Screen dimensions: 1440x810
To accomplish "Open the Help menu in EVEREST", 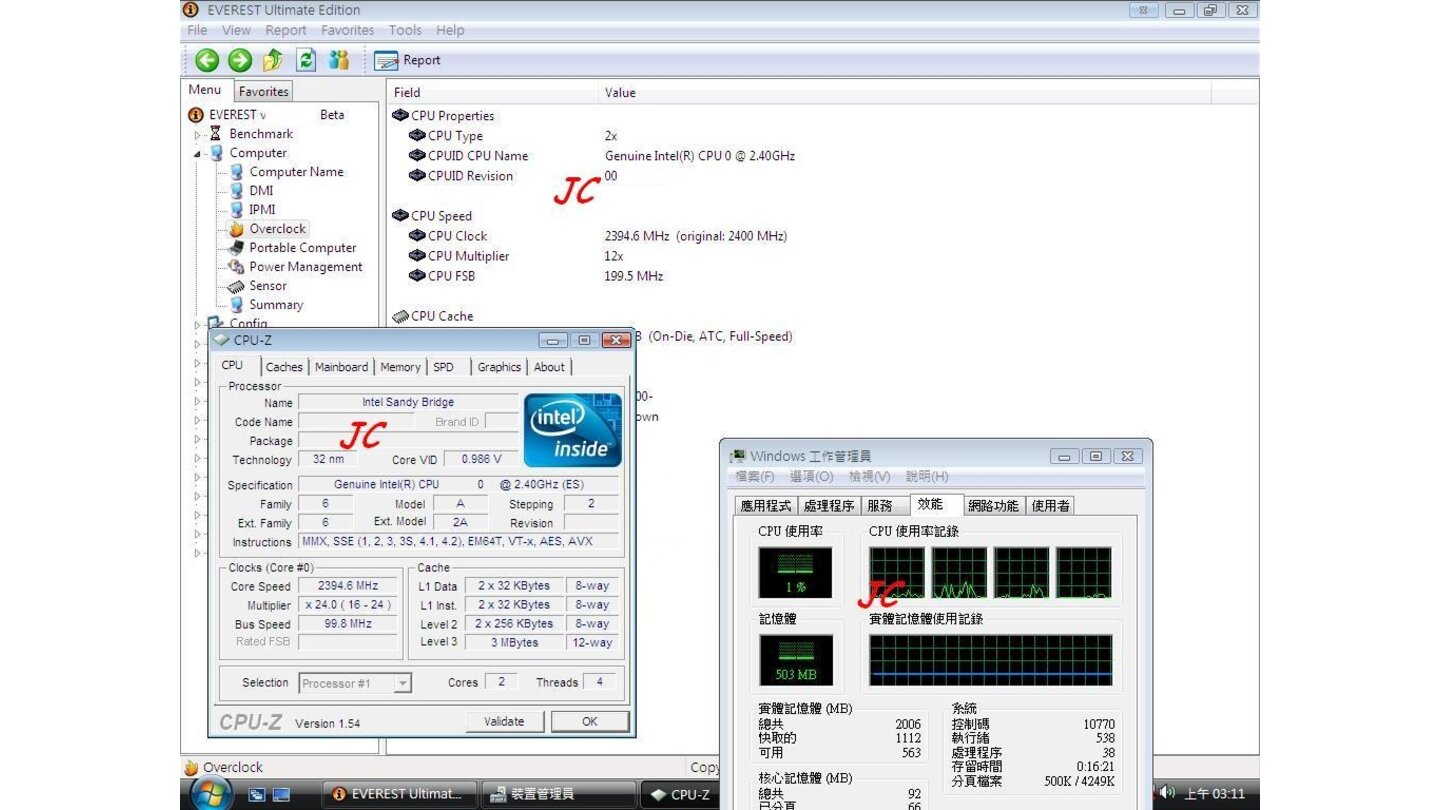I will pyautogui.click(x=450, y=30).
